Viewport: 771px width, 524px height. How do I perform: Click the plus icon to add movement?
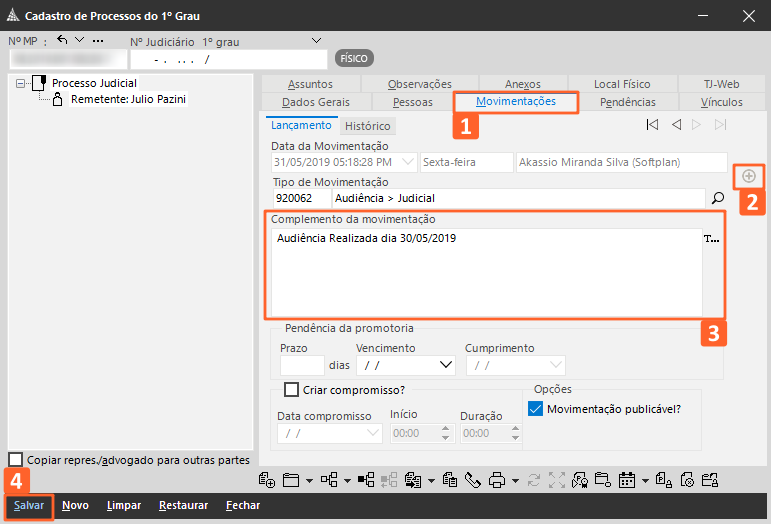coord(748,175)
